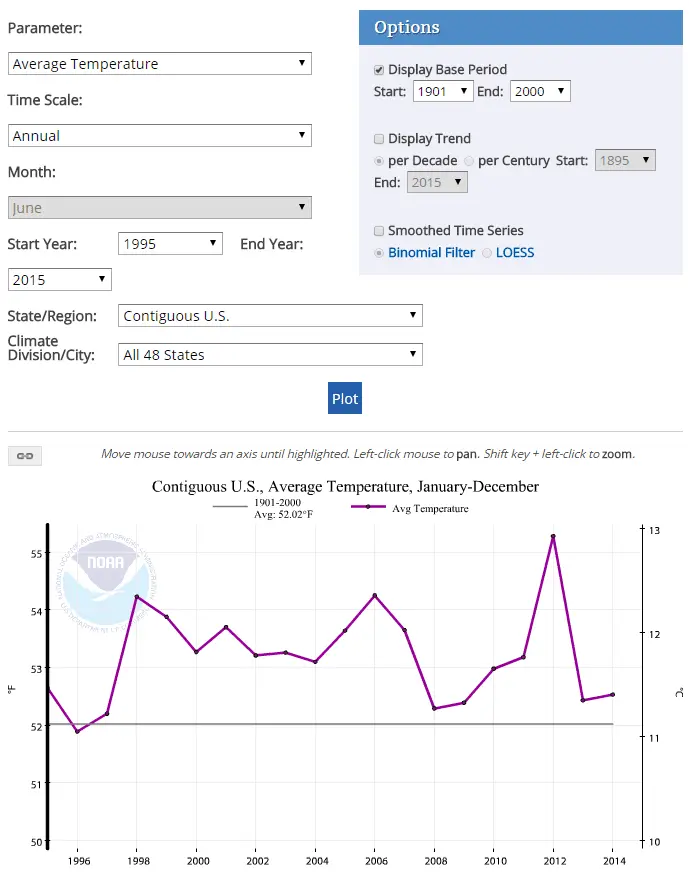
Task: Select the per Century radio button
Action: (x=469, y=161)
